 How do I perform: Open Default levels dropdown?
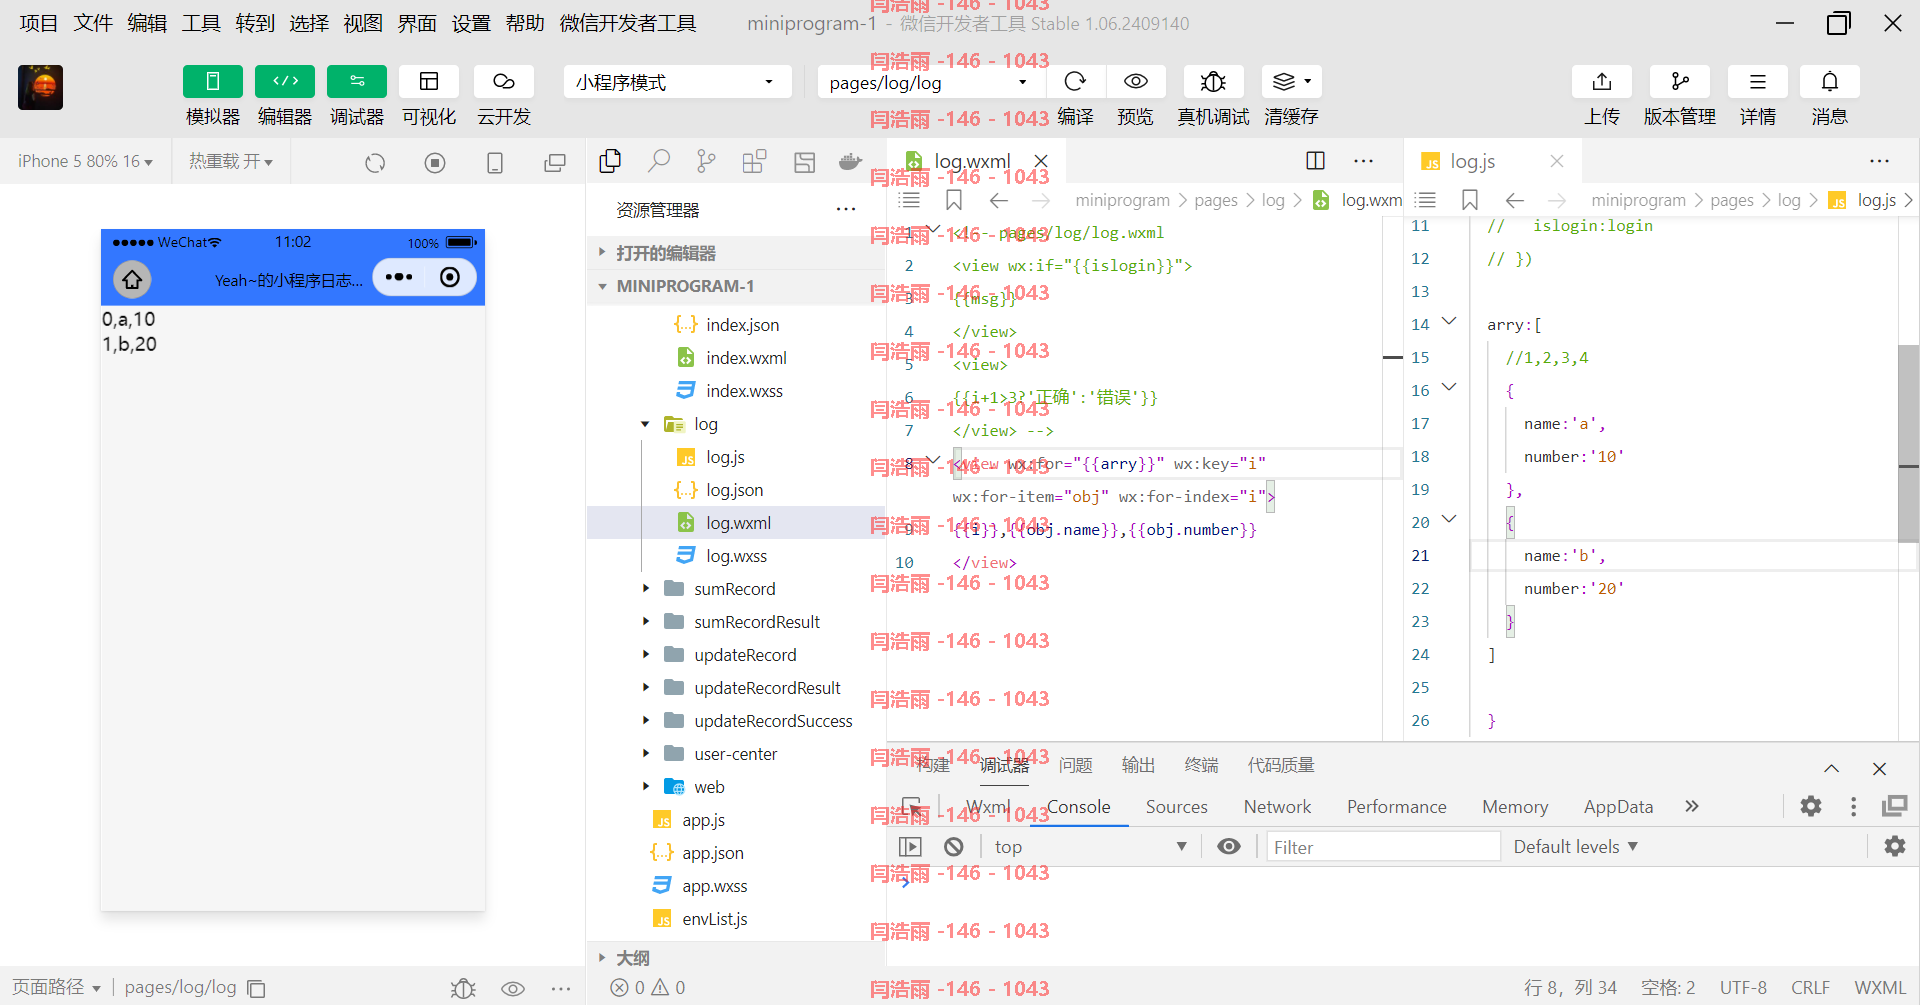pos(1575,847)
